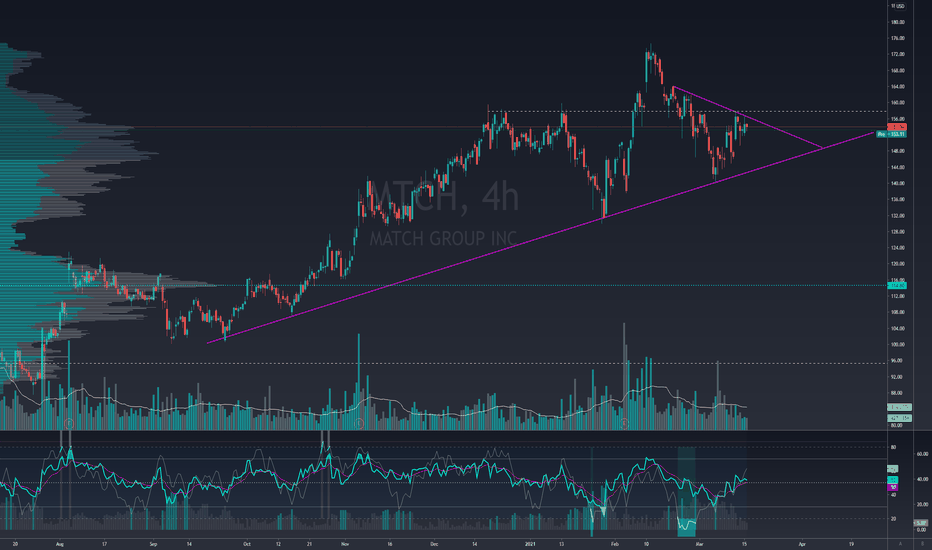Click the 172.00 price axis label

898,54
